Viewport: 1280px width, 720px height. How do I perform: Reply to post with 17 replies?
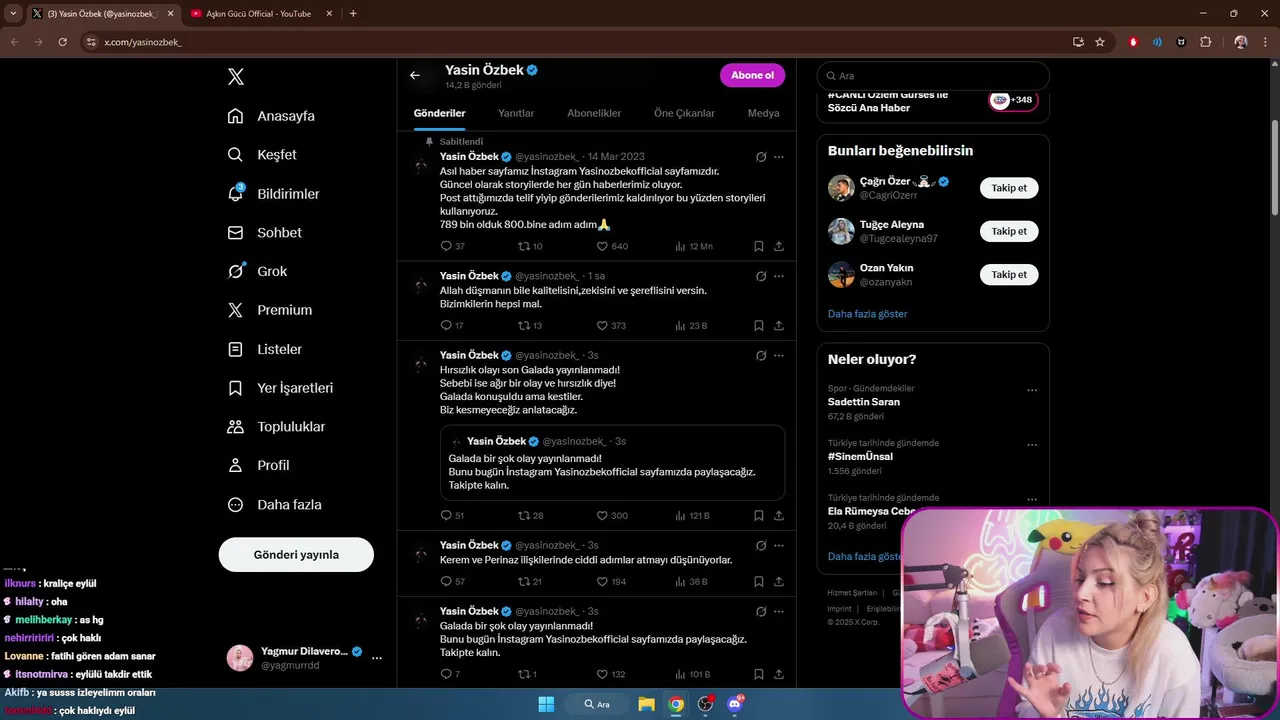[452, 325]
